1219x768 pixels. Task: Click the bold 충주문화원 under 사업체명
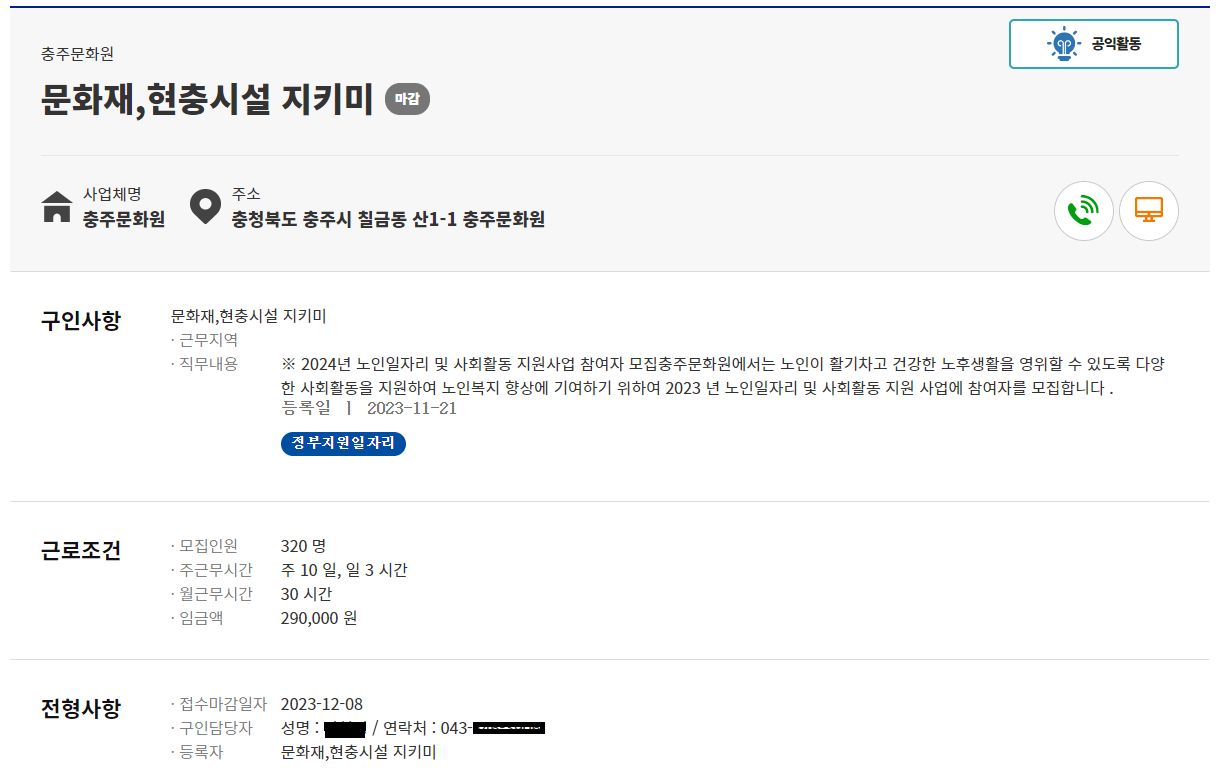[x=124, y=219]
